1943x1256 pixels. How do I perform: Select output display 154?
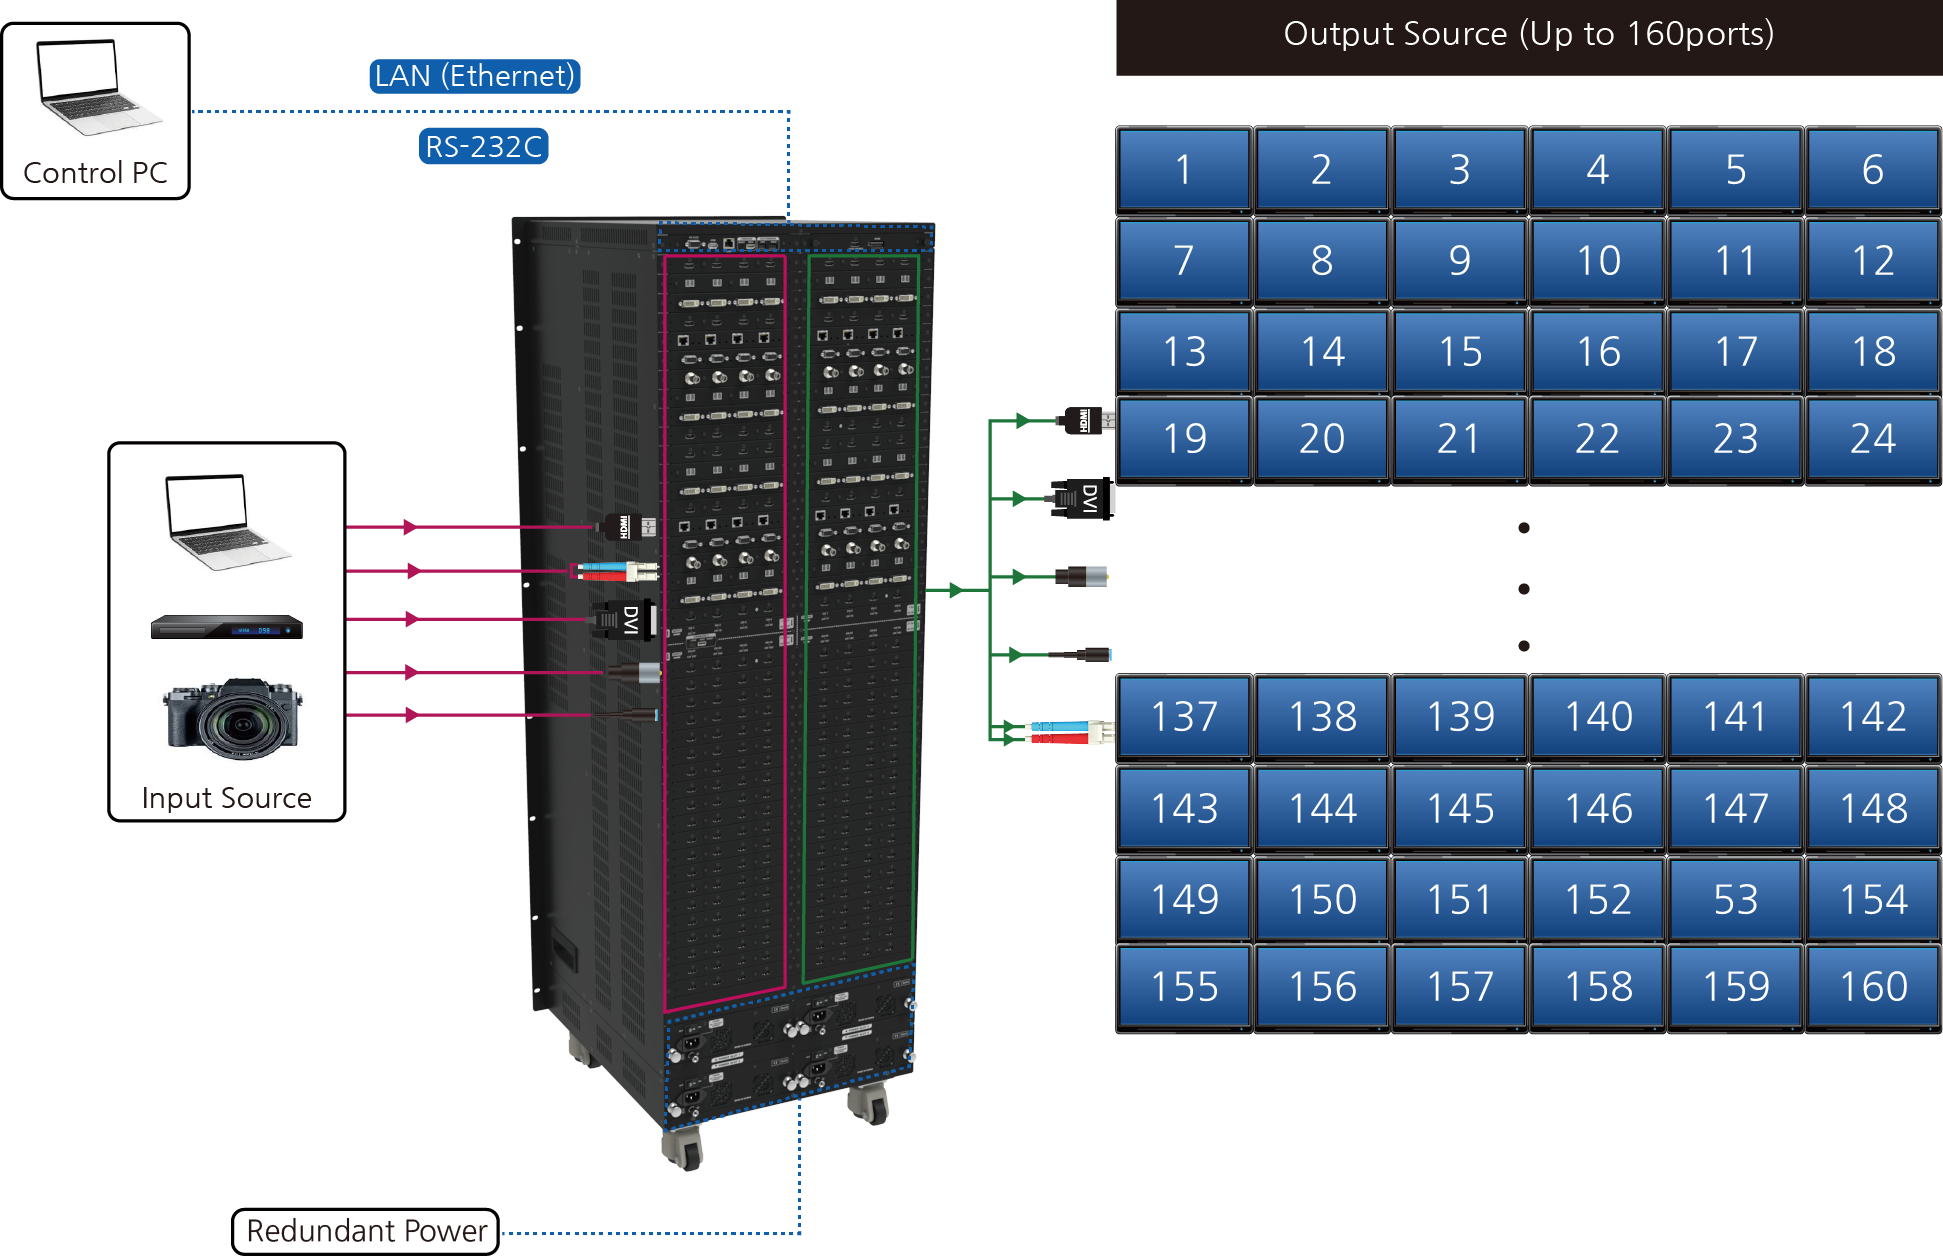1873,899
